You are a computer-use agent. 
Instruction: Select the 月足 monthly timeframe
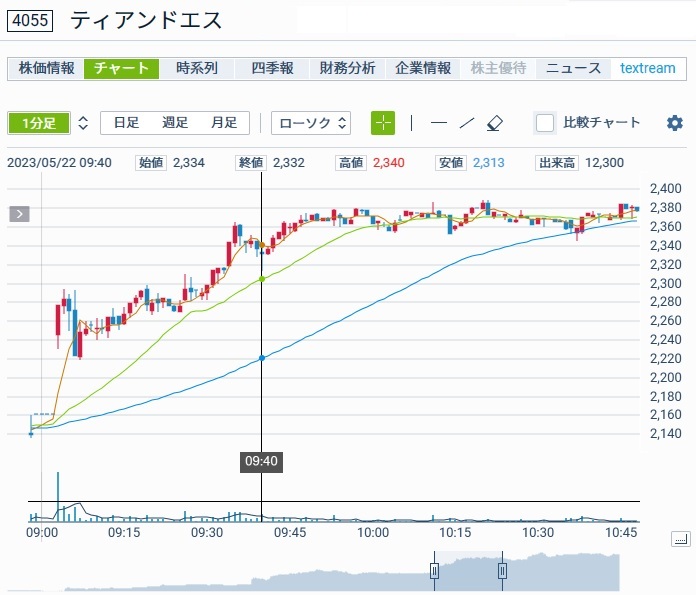223,123
